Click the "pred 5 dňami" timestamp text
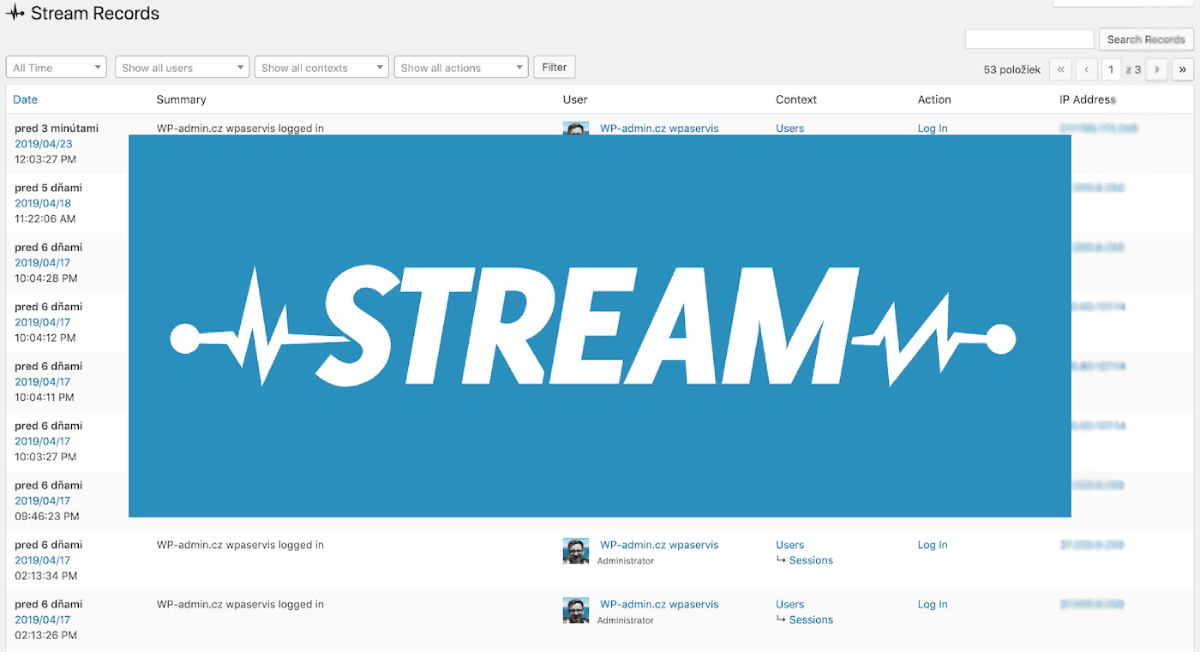The width and height of the screenshot is (1200, 652). (x=48, y=188)
